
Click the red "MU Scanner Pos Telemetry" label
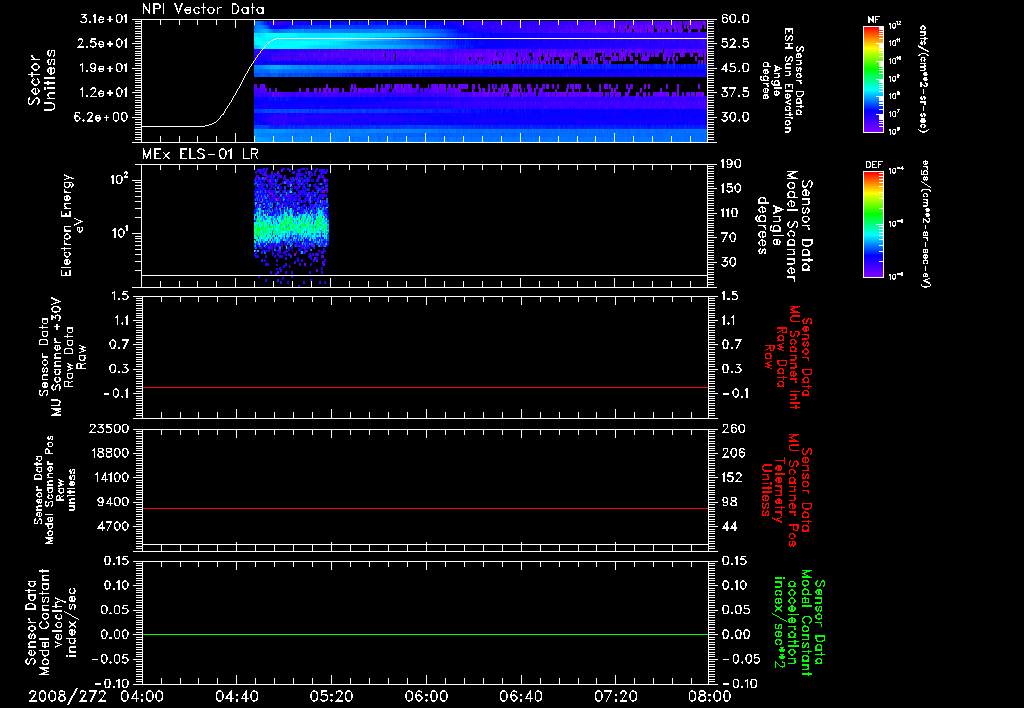[x=786, y=490]
